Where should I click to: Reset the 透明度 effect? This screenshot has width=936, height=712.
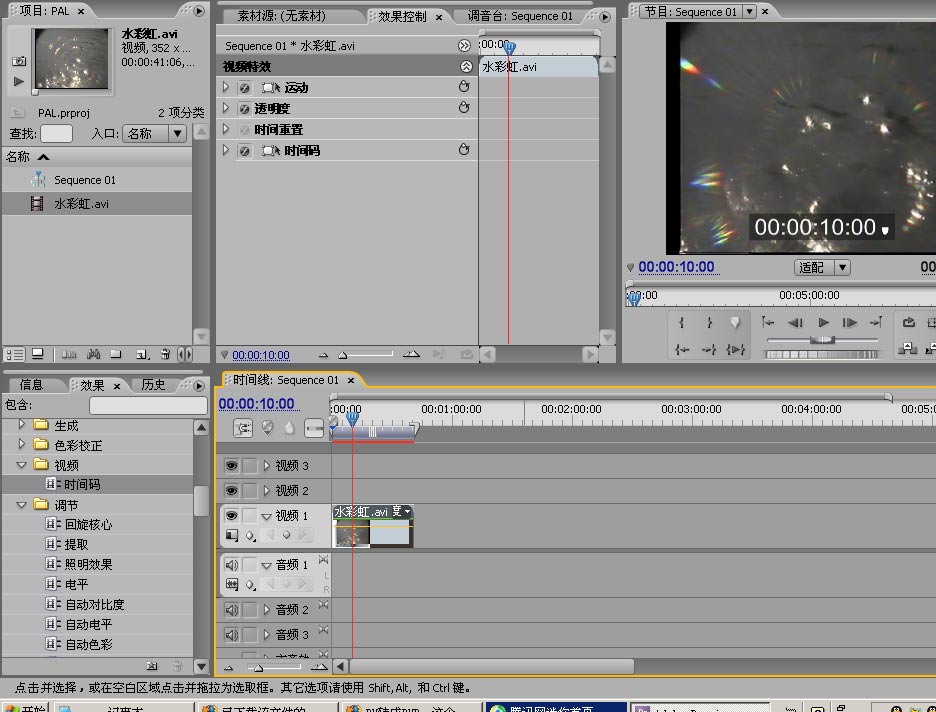[x=464, y=108]
